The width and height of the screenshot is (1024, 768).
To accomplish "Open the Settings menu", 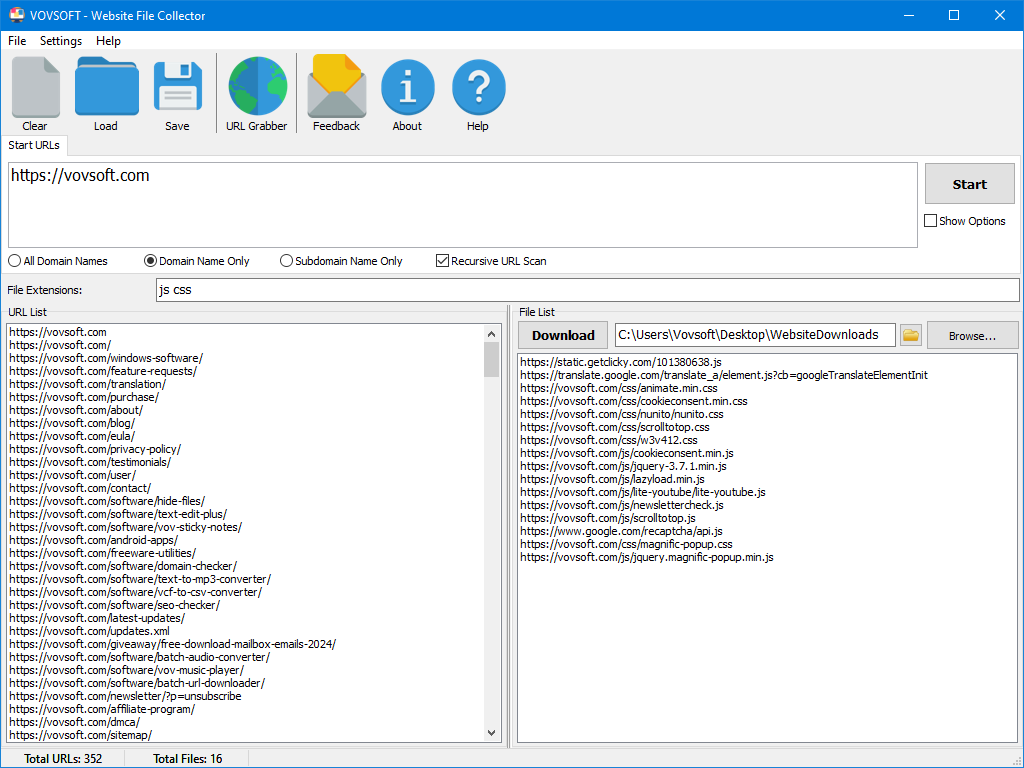I will tap(60, 41).
